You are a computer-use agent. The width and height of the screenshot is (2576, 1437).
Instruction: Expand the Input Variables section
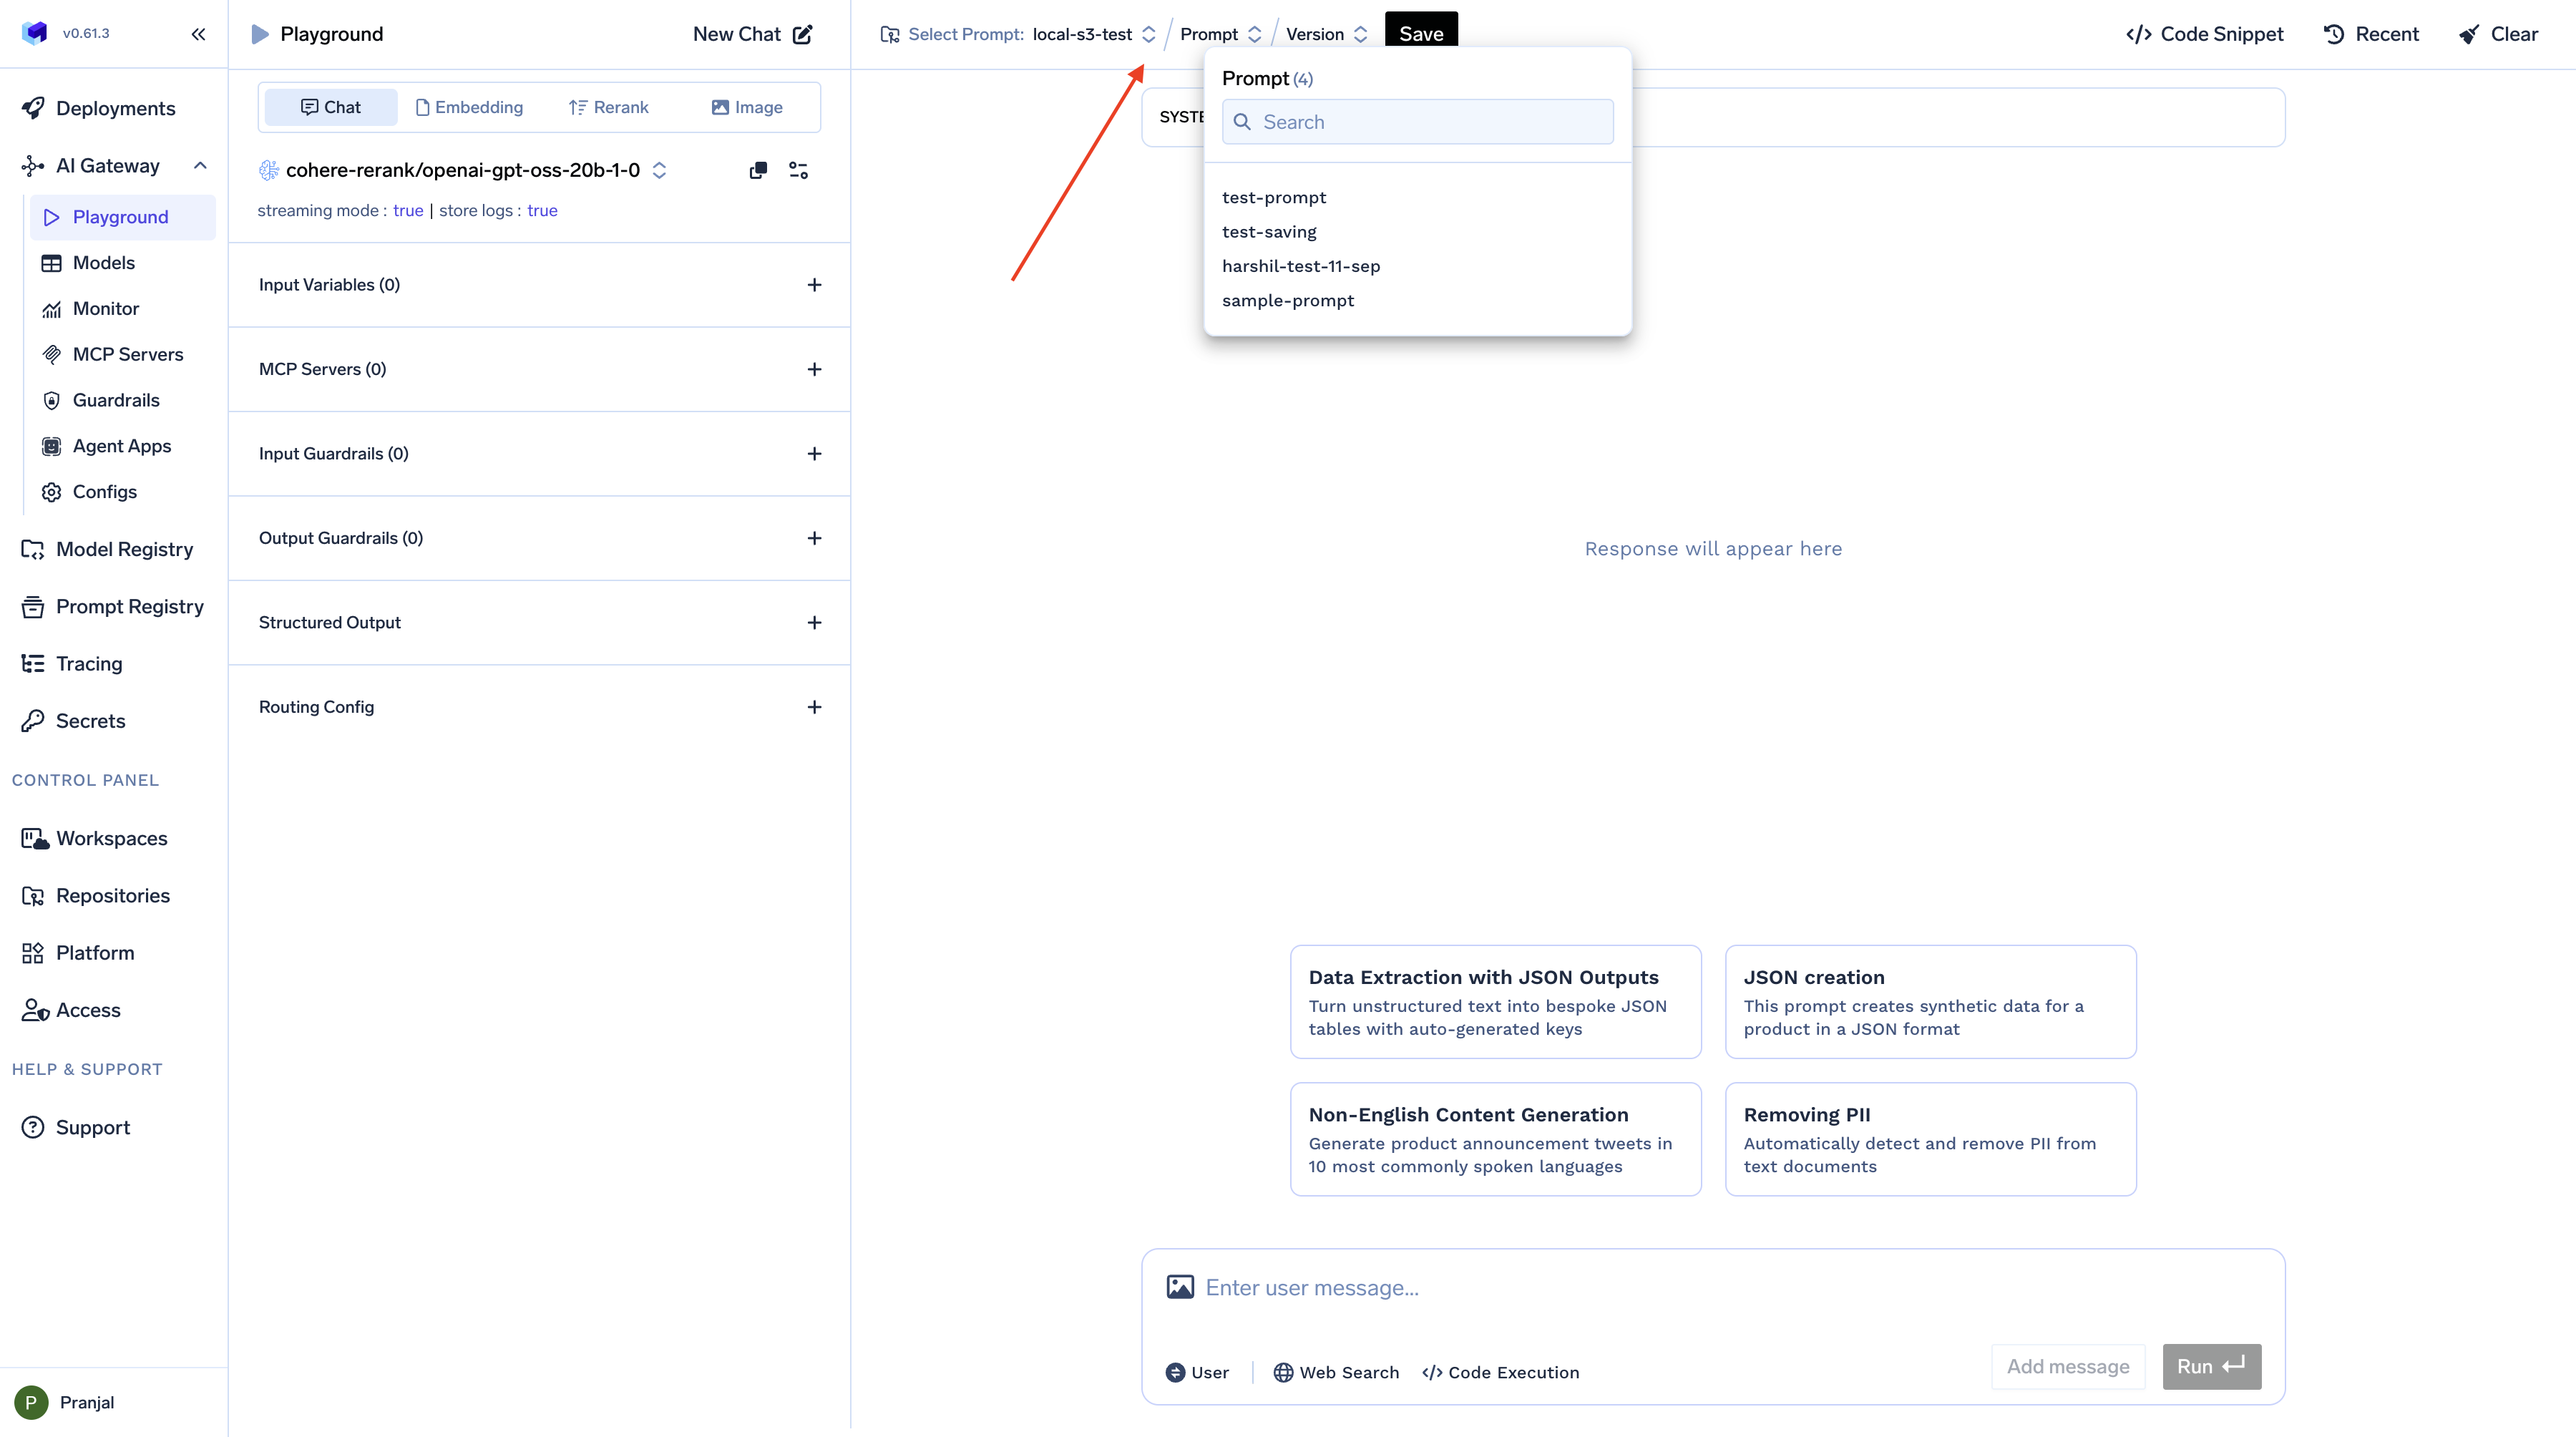[x=814, y=285]
